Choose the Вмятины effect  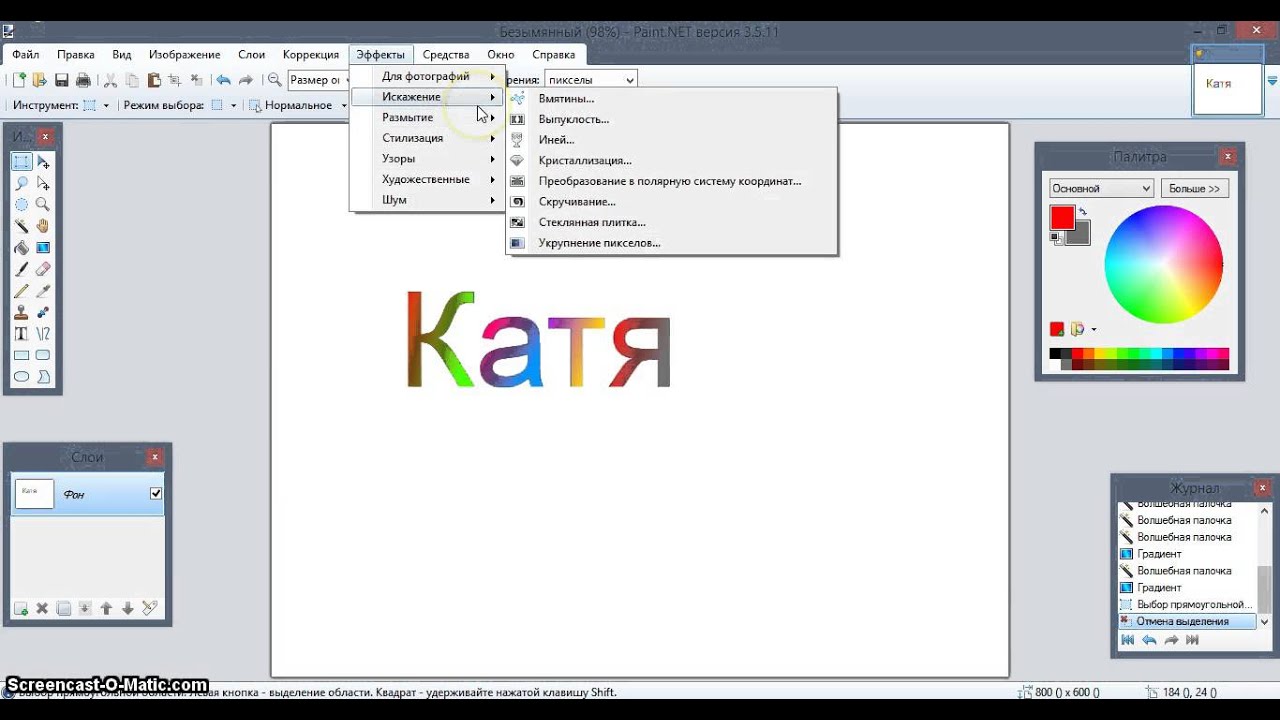pyautogui.click(x=672, y=98)
